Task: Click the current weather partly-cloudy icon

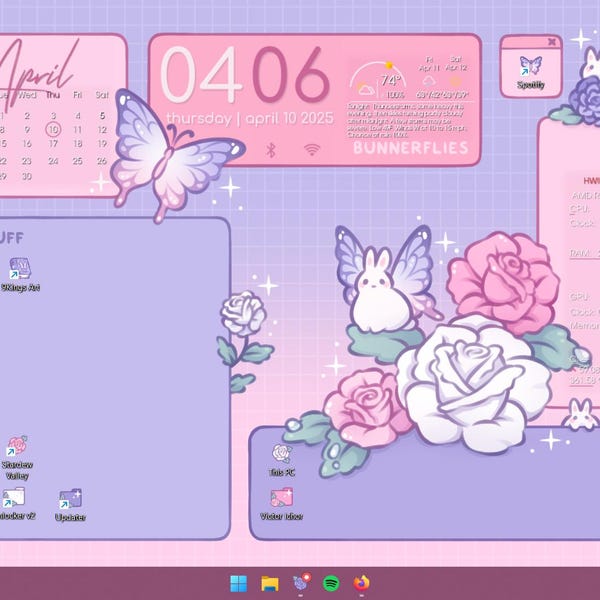Action: (x=365, y=89)
